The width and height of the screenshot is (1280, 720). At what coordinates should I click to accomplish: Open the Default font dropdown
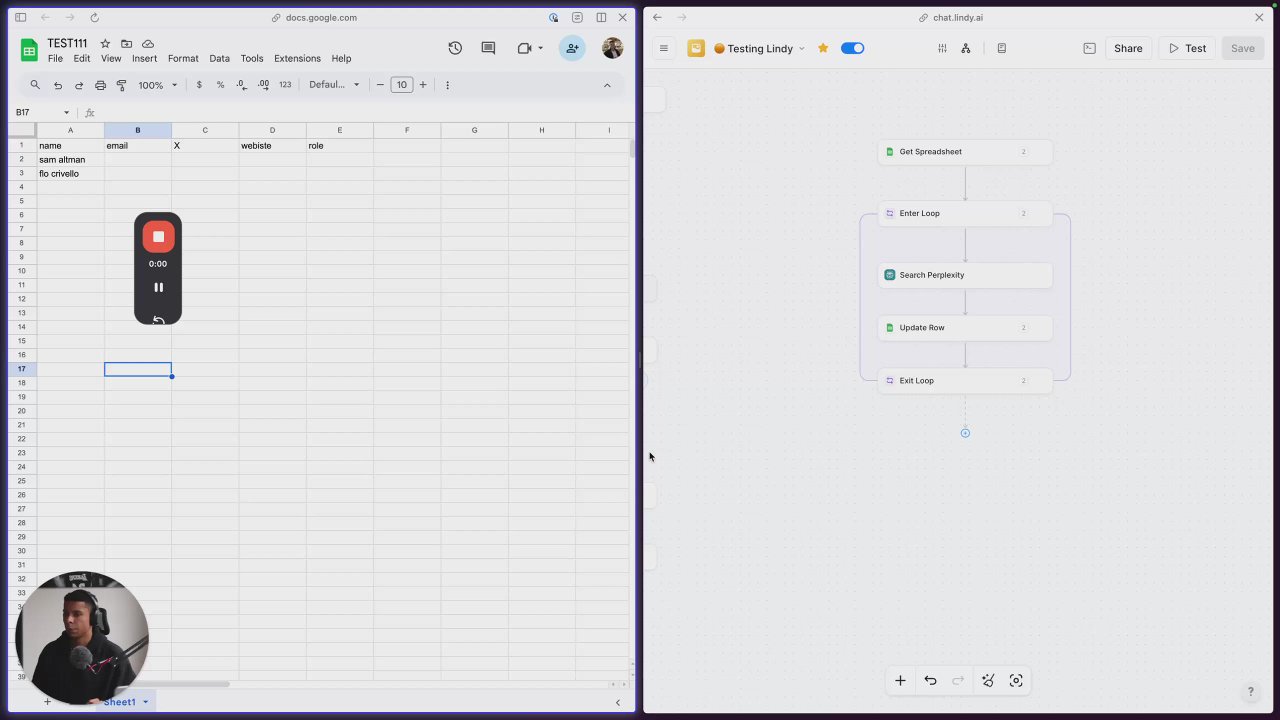(334, 85)
